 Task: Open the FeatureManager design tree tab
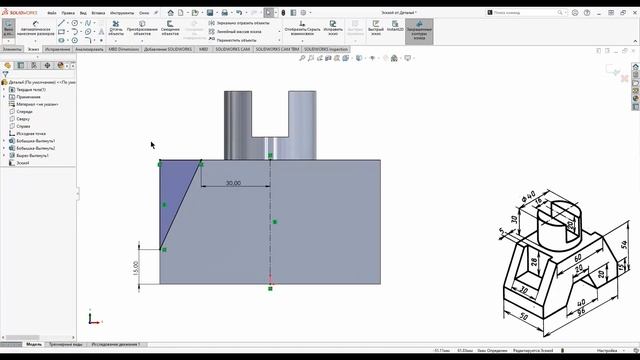coord(8,65)
